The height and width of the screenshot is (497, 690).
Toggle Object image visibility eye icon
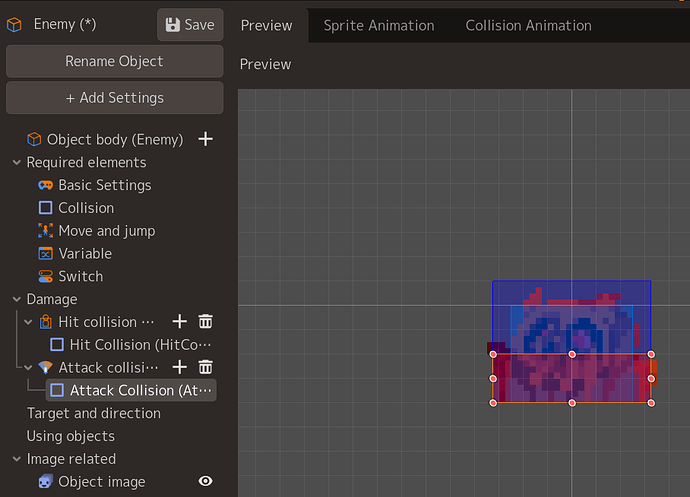(x=206, y=481)
